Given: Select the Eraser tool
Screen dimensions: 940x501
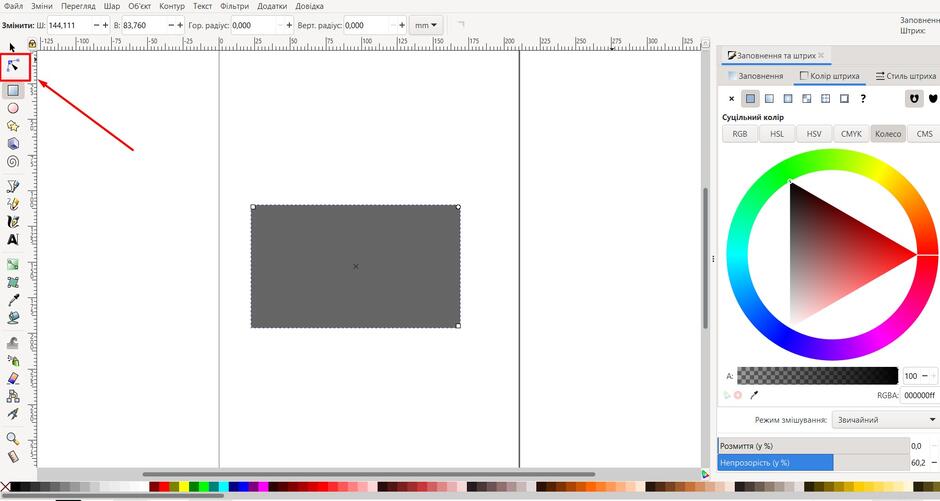Looking at the screenshot, I should (13, 379).
